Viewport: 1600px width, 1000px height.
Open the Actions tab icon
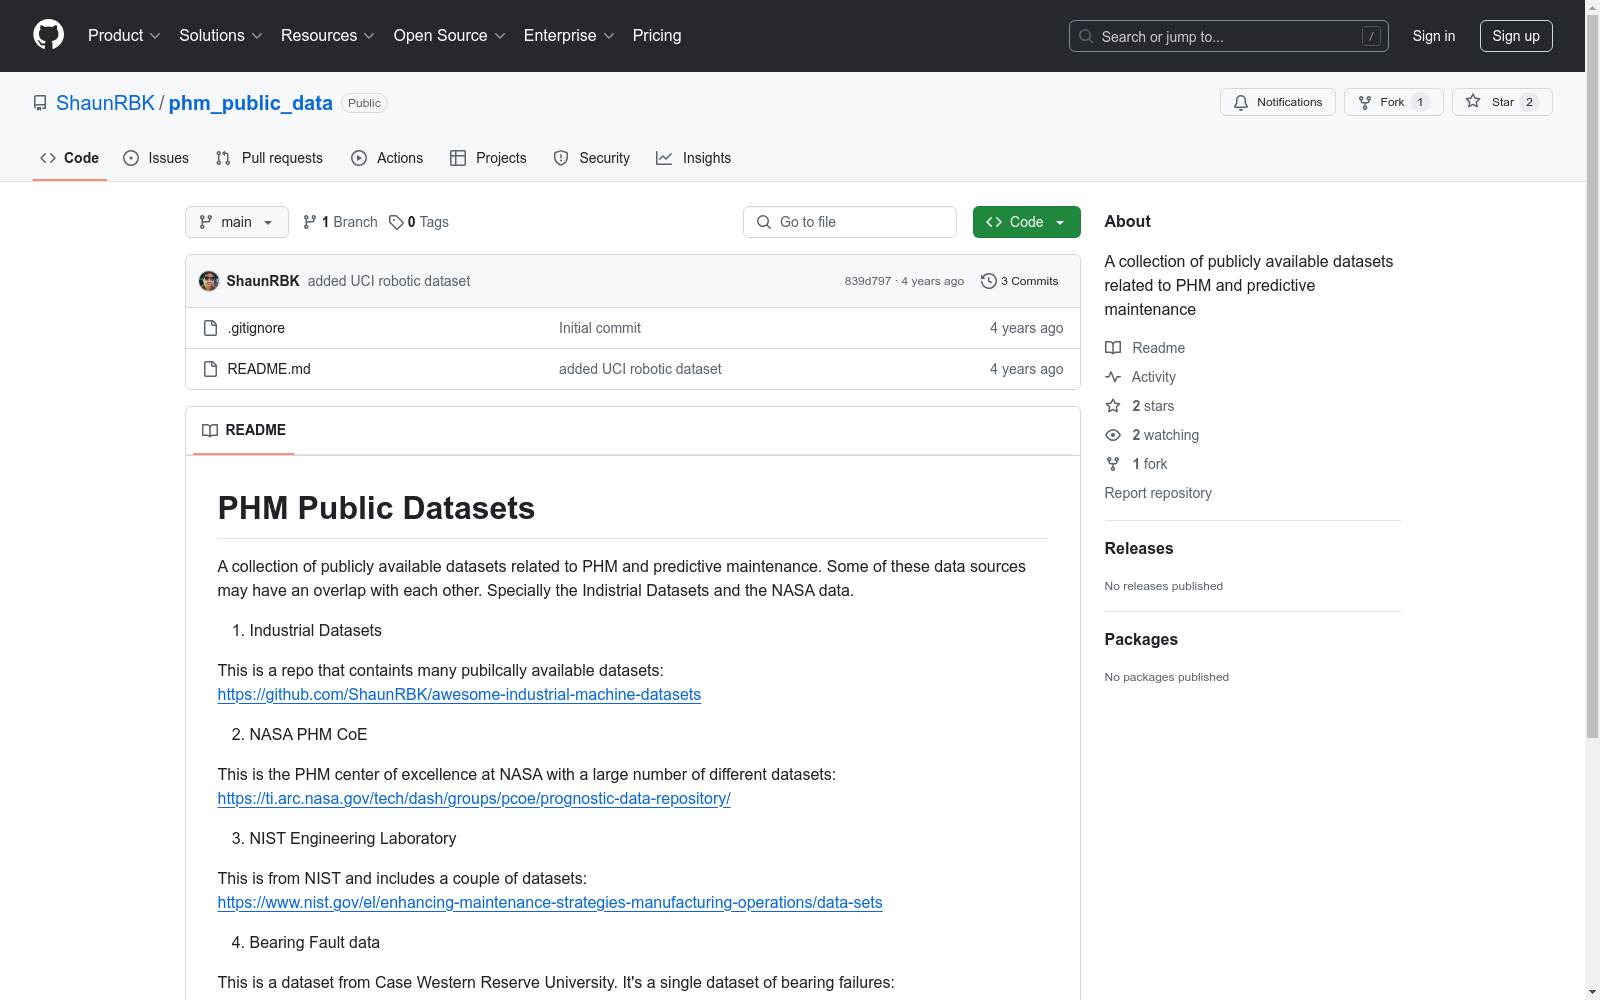click(x=358, y=158)
